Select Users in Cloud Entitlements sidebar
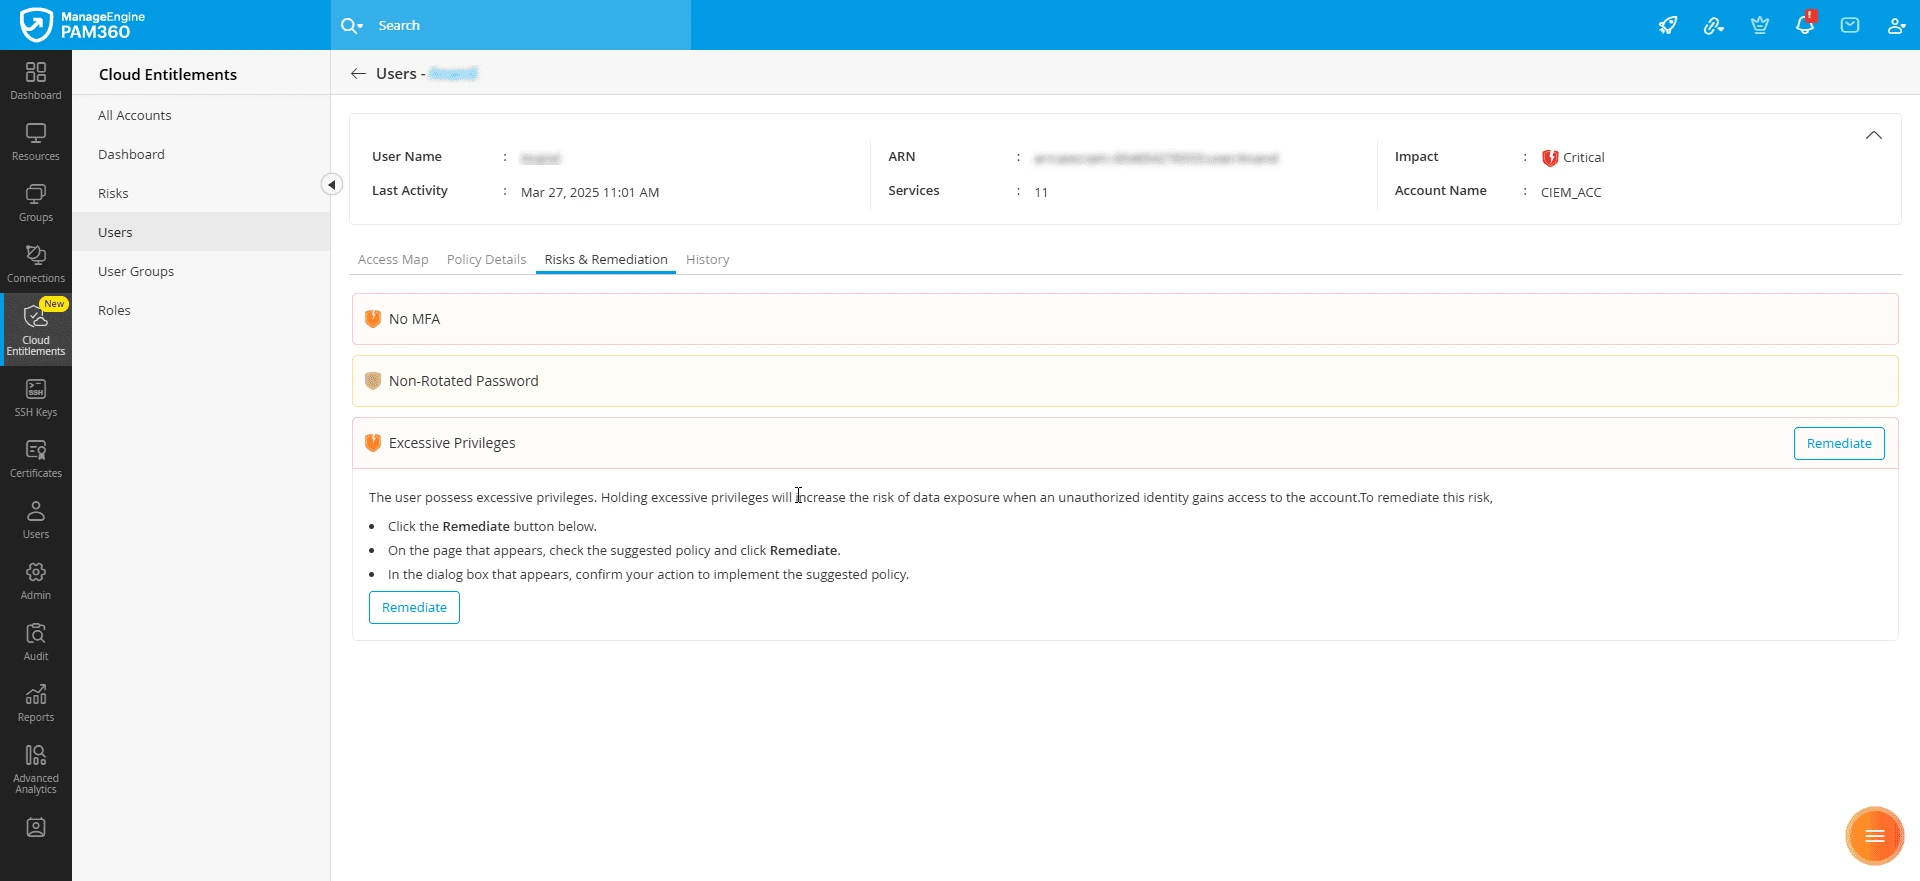The height and width of the screenshot is (881, 1920). [201, 232]
